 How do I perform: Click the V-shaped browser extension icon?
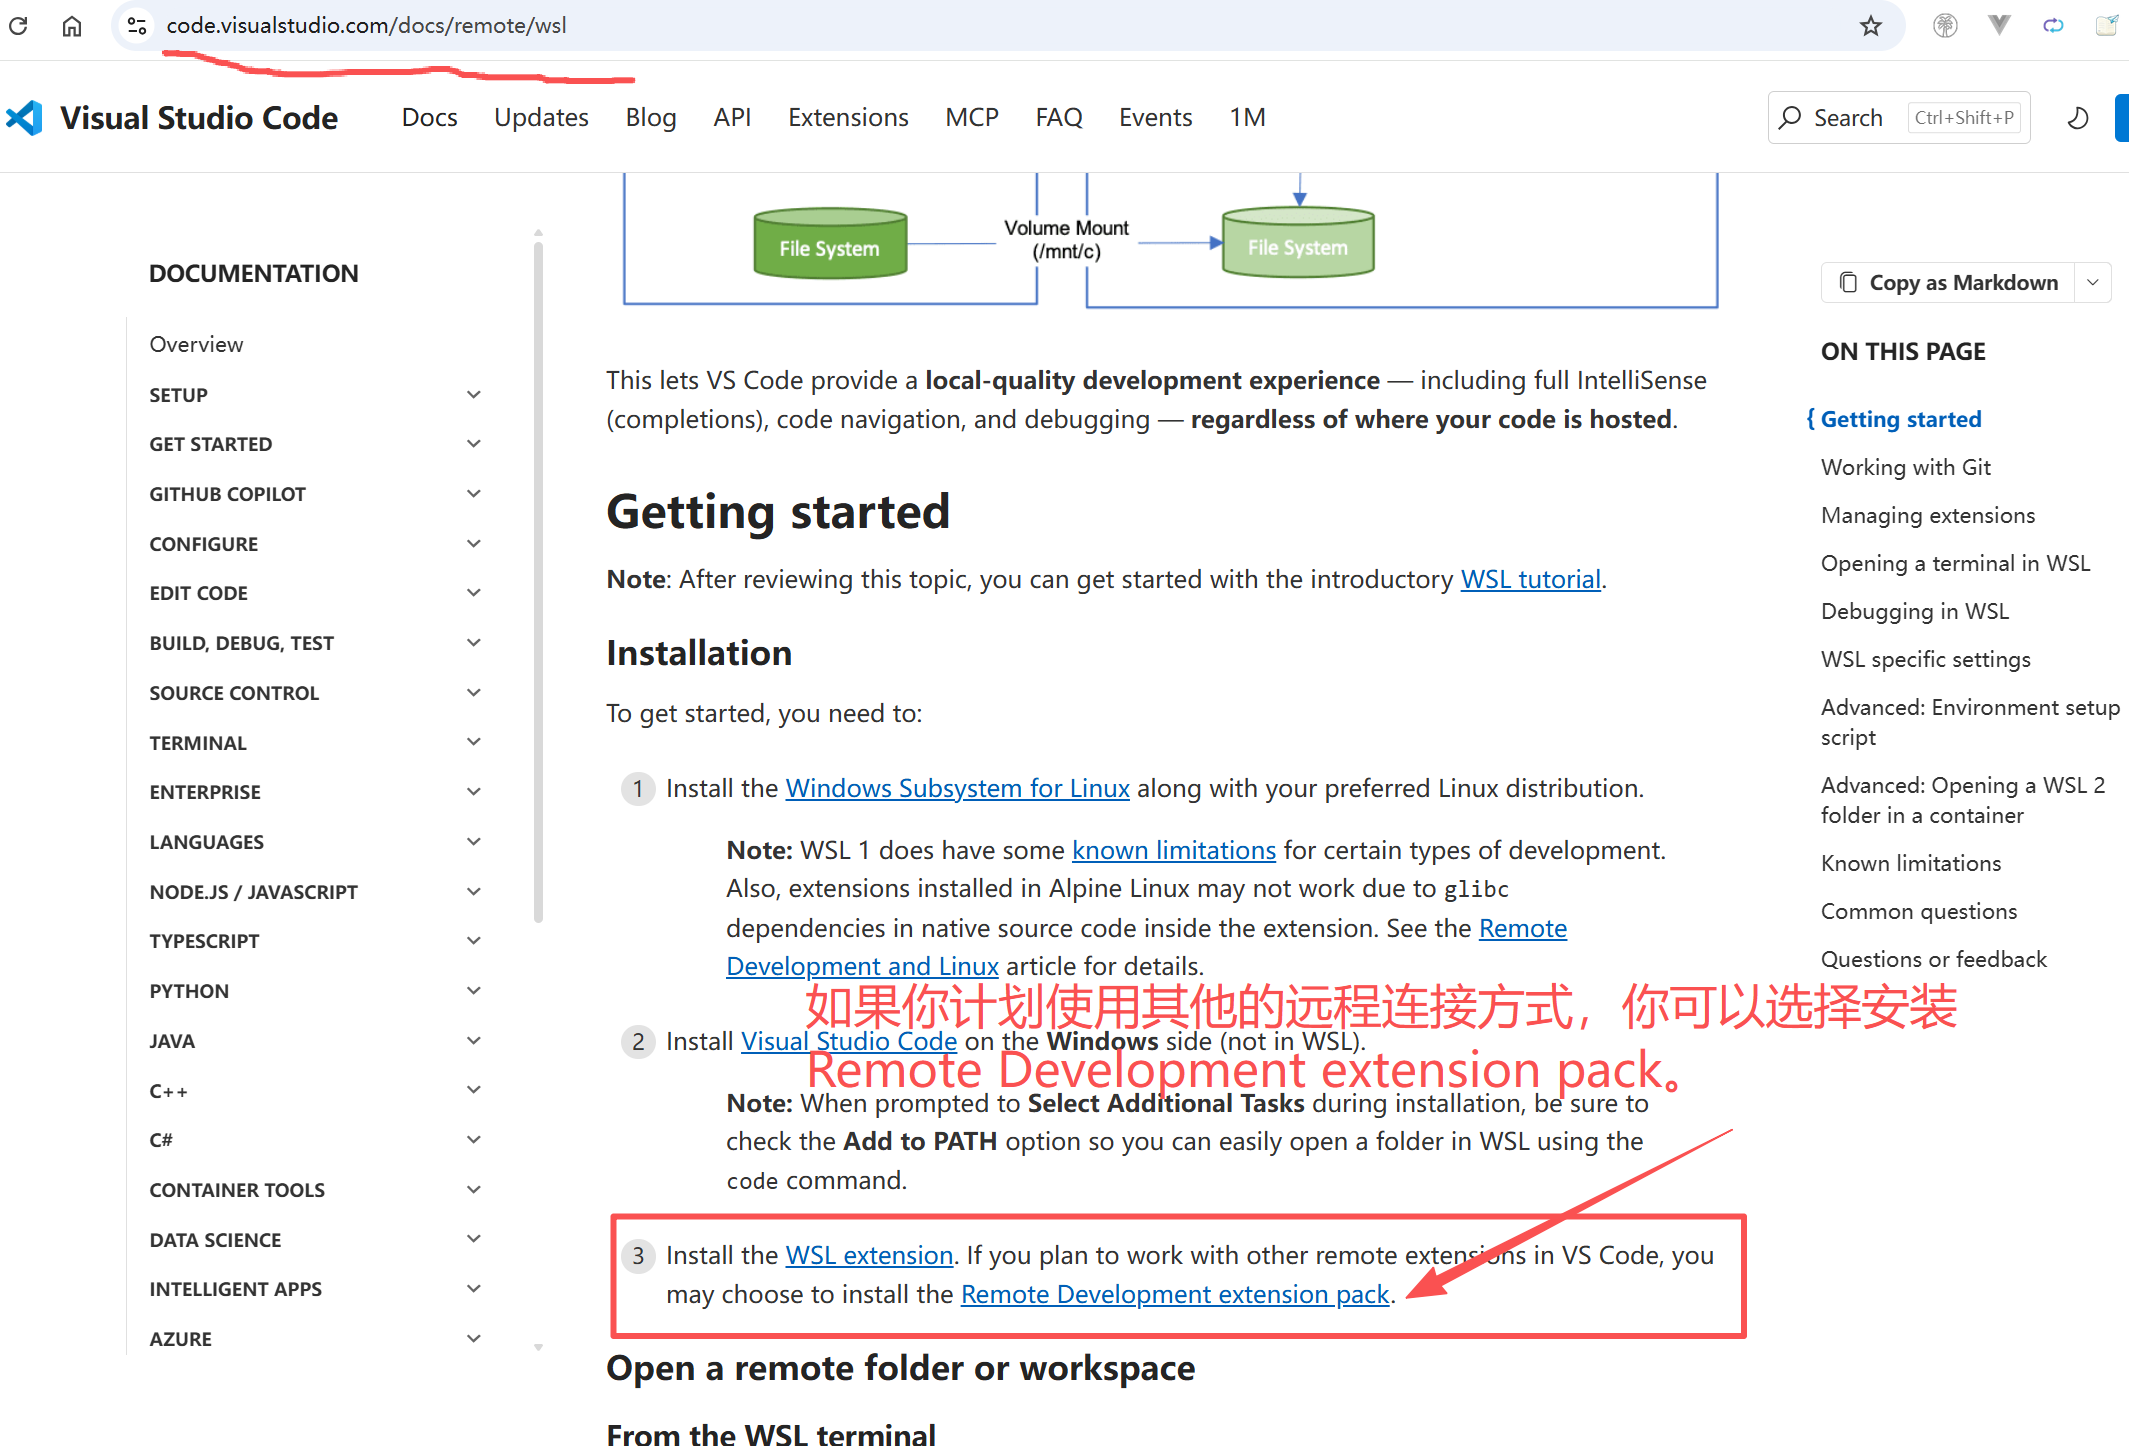[x=1999, y=26]
